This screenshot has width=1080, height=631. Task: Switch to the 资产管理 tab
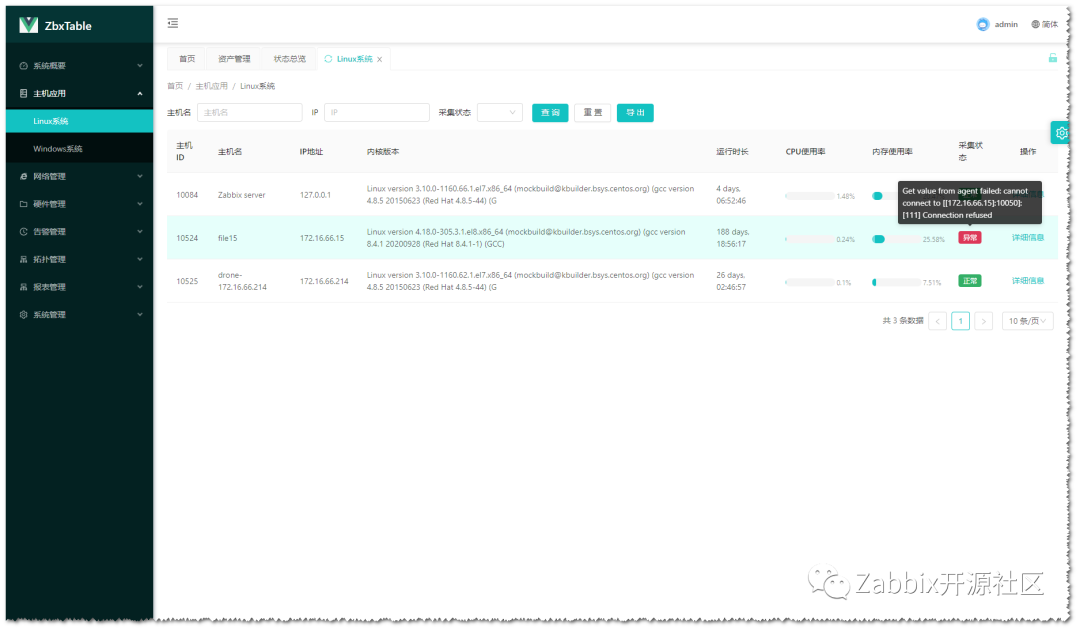[234, 59]
